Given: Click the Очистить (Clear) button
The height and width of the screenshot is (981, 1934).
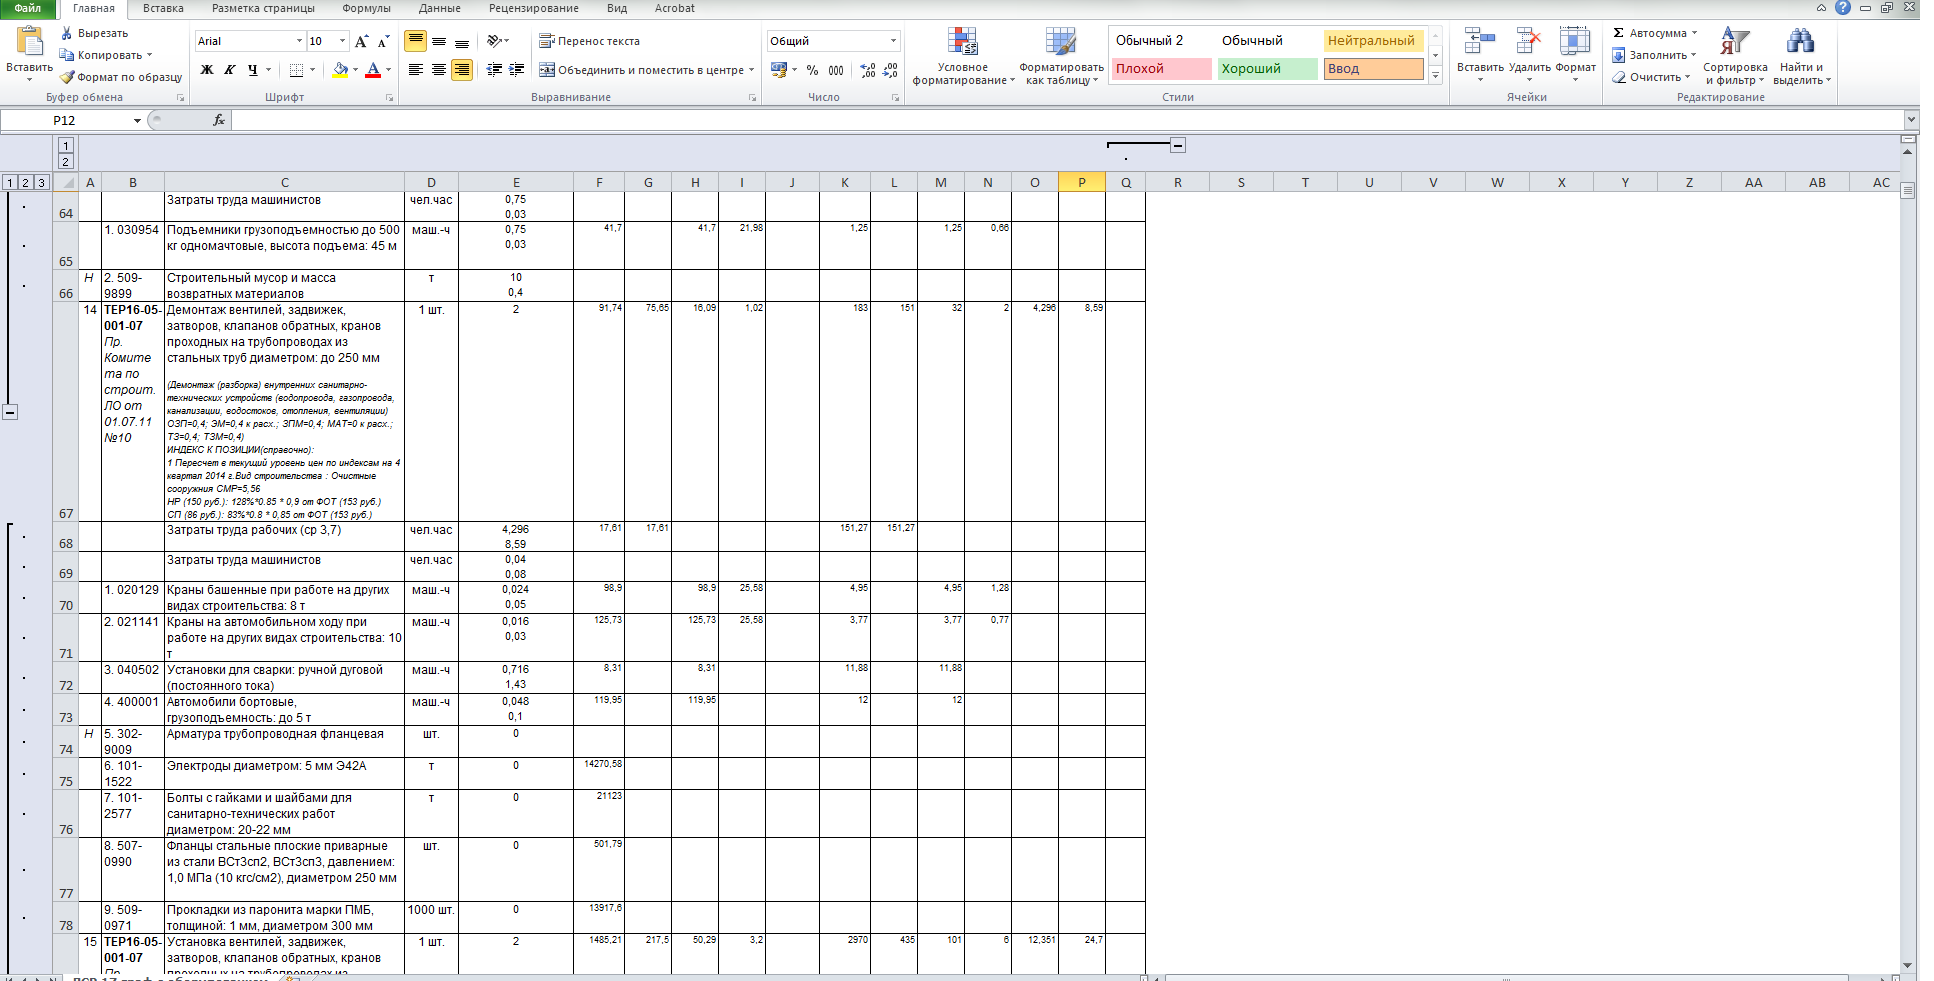Looking at the screenshot, I should [x=1651, y=77].
